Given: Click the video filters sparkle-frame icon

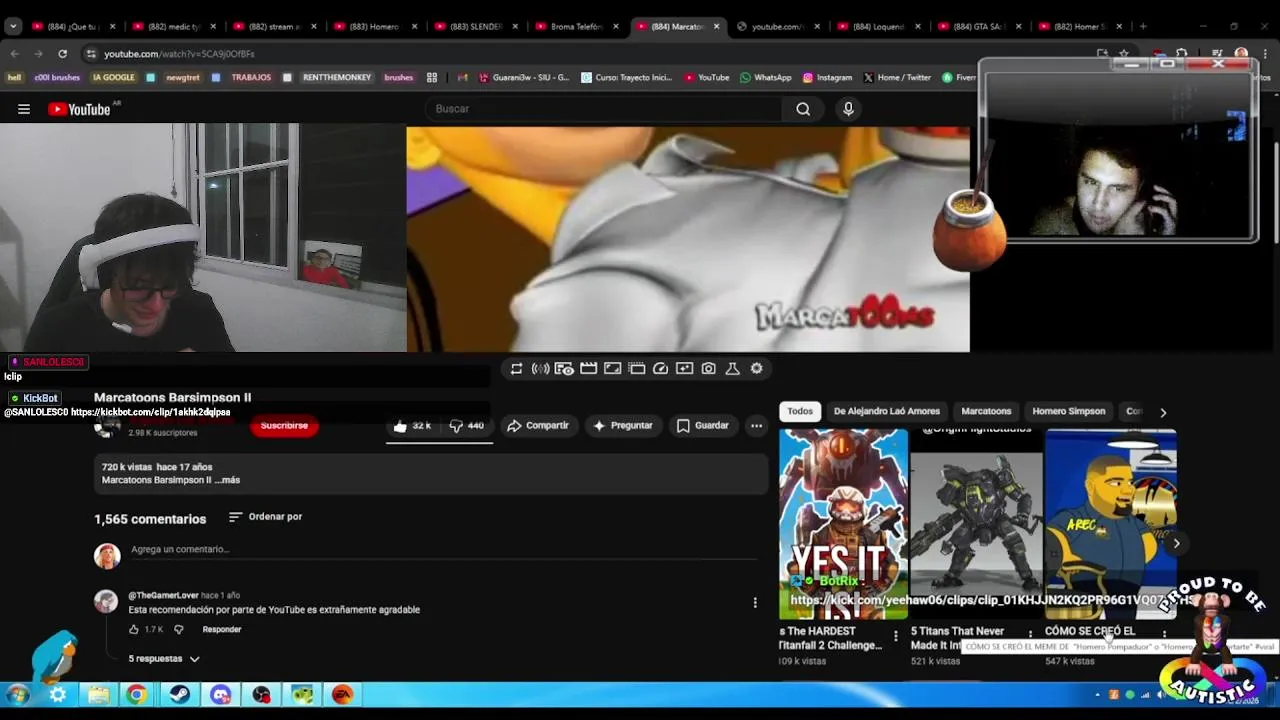Looking at the screenshot, I should tap(684, 369).
